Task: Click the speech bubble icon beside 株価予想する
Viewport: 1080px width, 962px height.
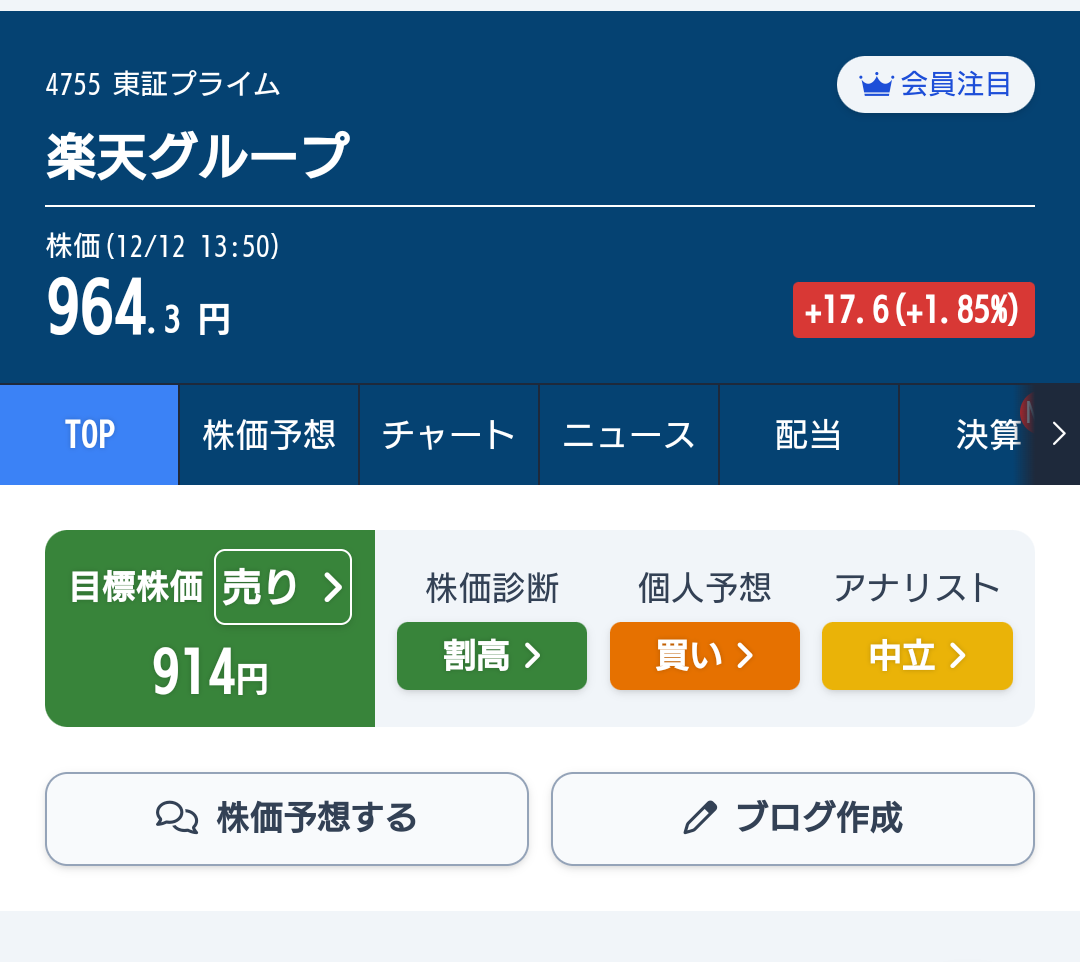Action: [x=177, y=818]
